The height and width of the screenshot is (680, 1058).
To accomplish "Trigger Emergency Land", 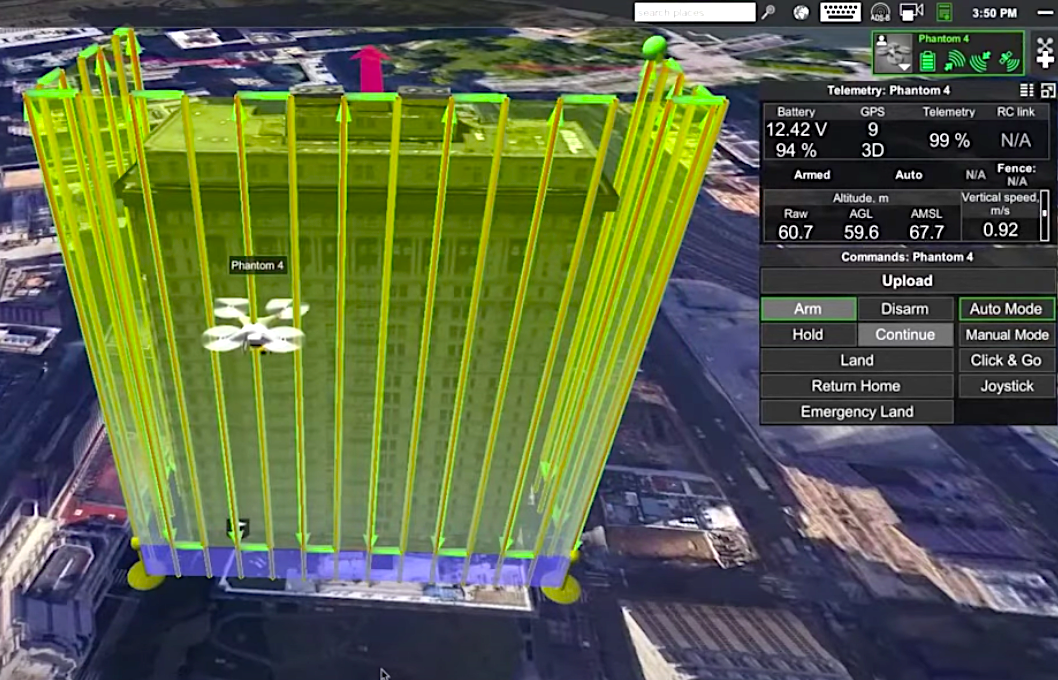I will pos(856,411).
